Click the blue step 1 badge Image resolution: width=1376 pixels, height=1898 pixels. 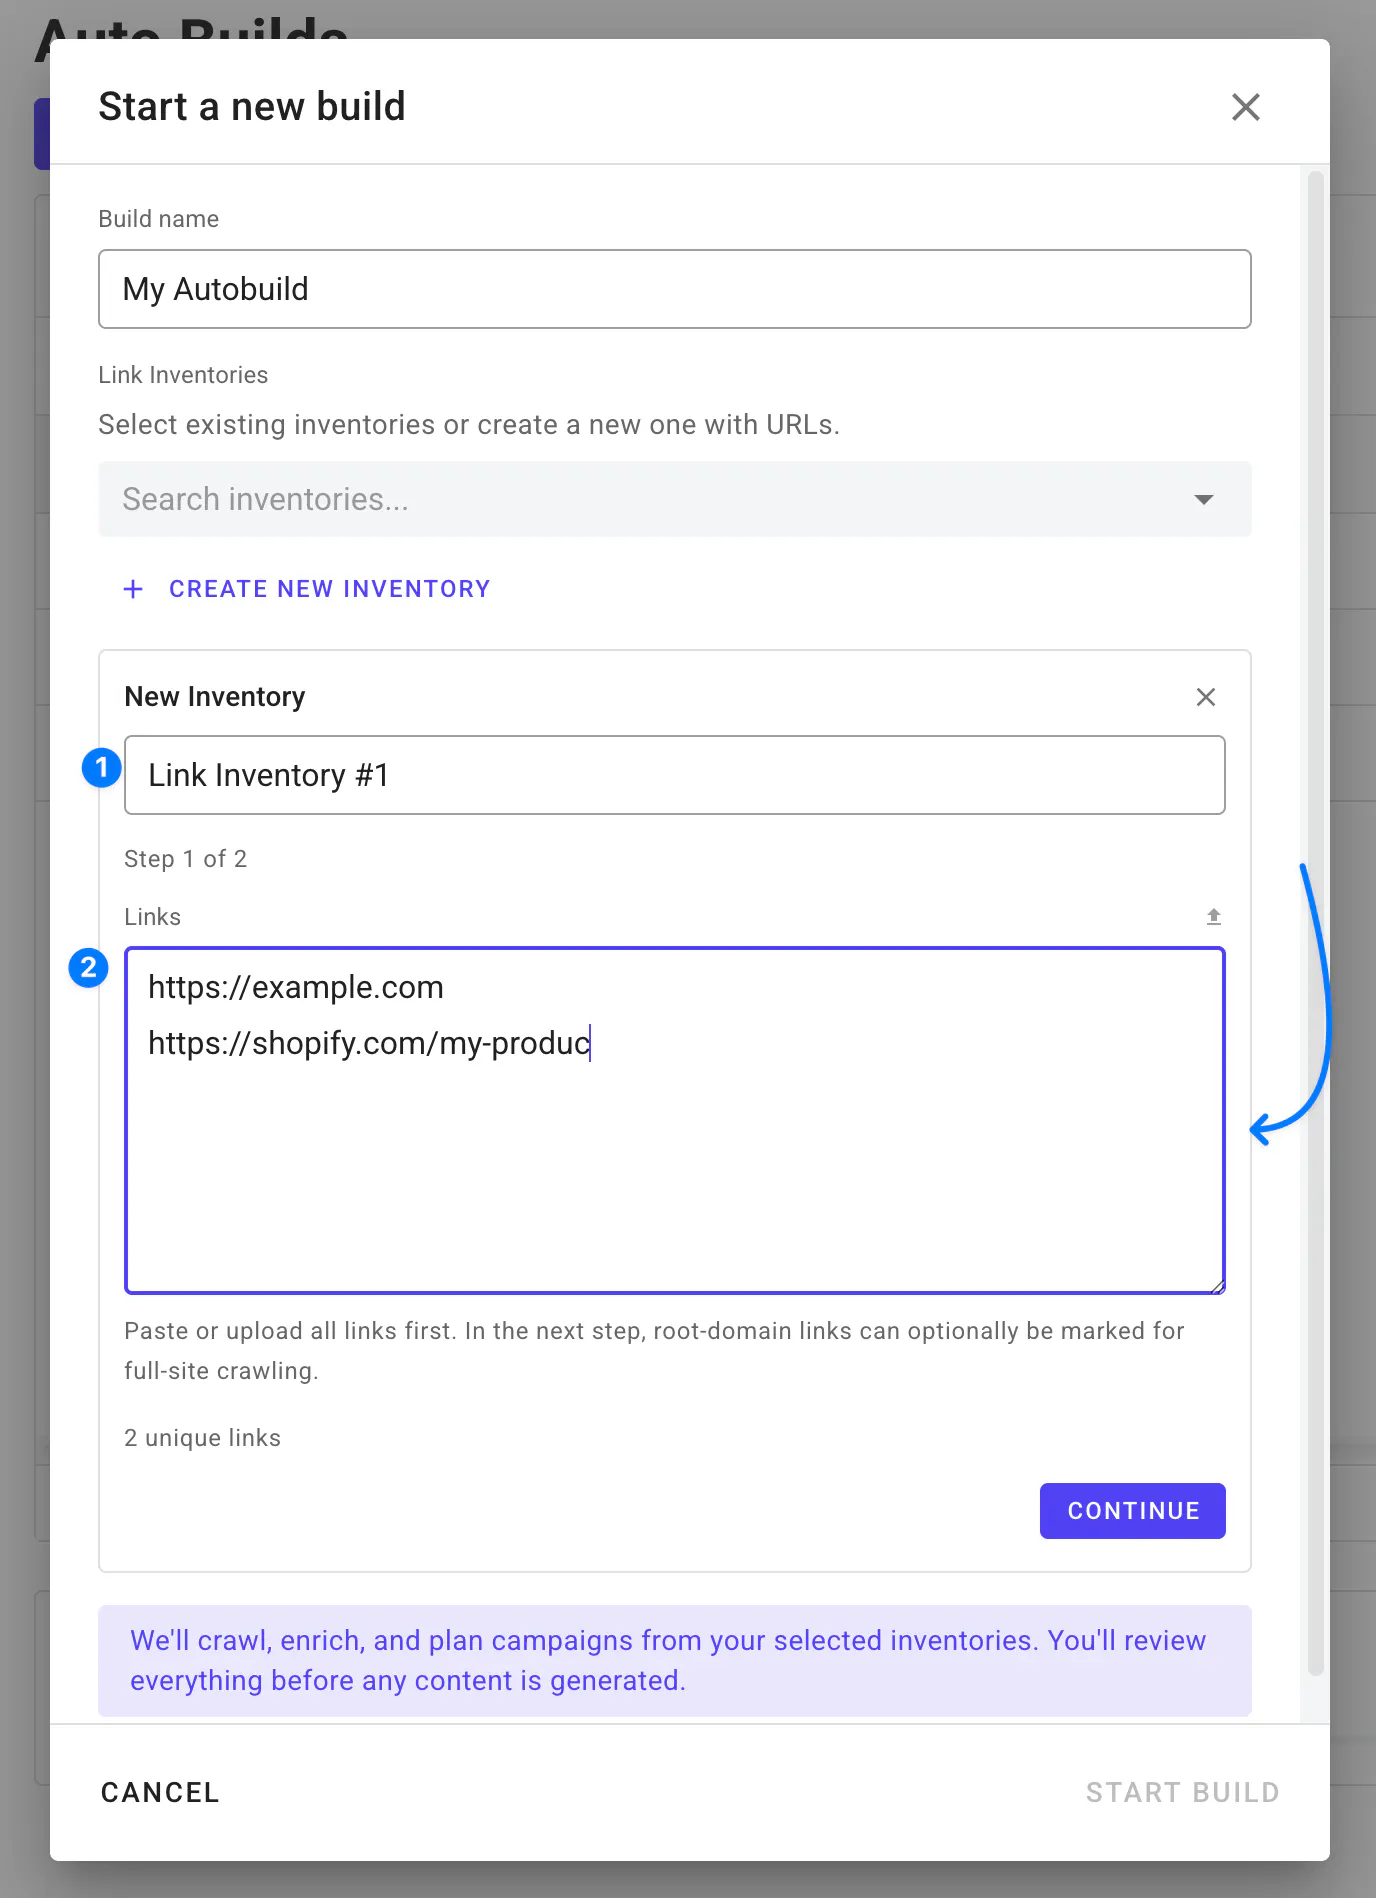(x=101, y=768)
